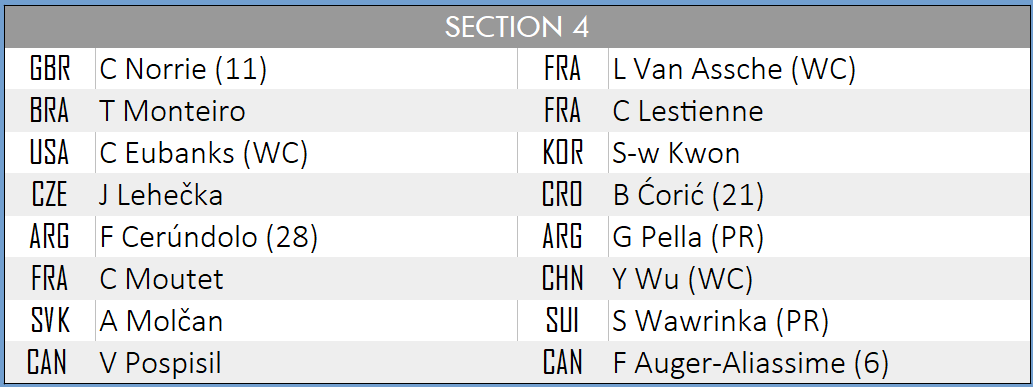Click the L Van Assche (WC) entry
The width and height of the screenshot is (1033, 387).
[x=818, y=69]
